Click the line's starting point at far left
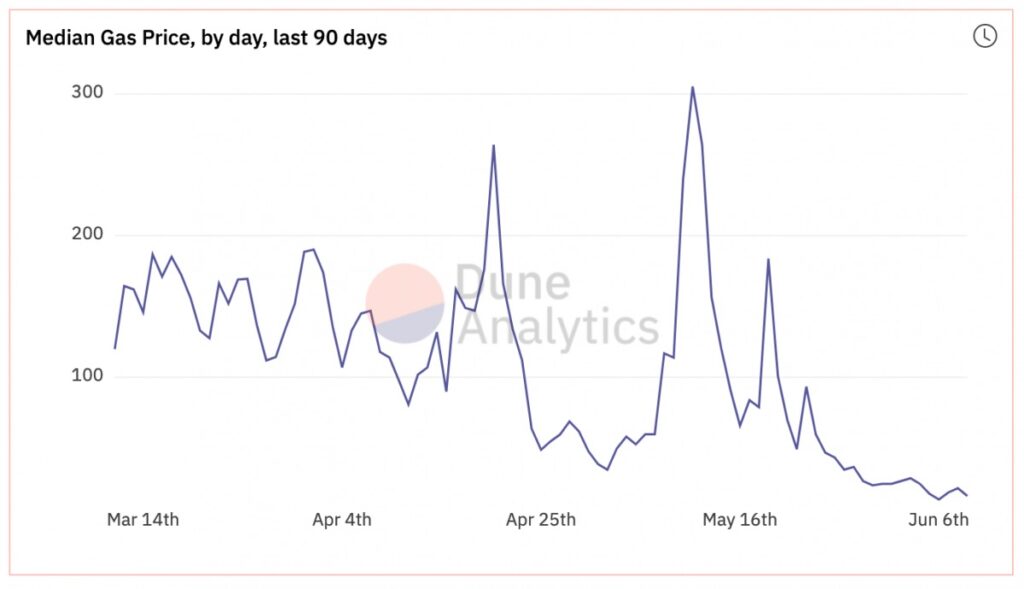This screenshot has height=589, width=1024. [115, 348]
